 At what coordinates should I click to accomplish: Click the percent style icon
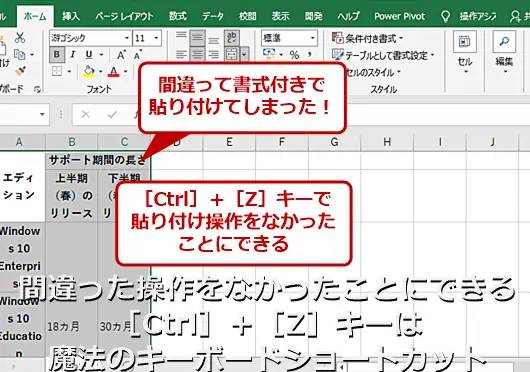click(x=294, y=55)
